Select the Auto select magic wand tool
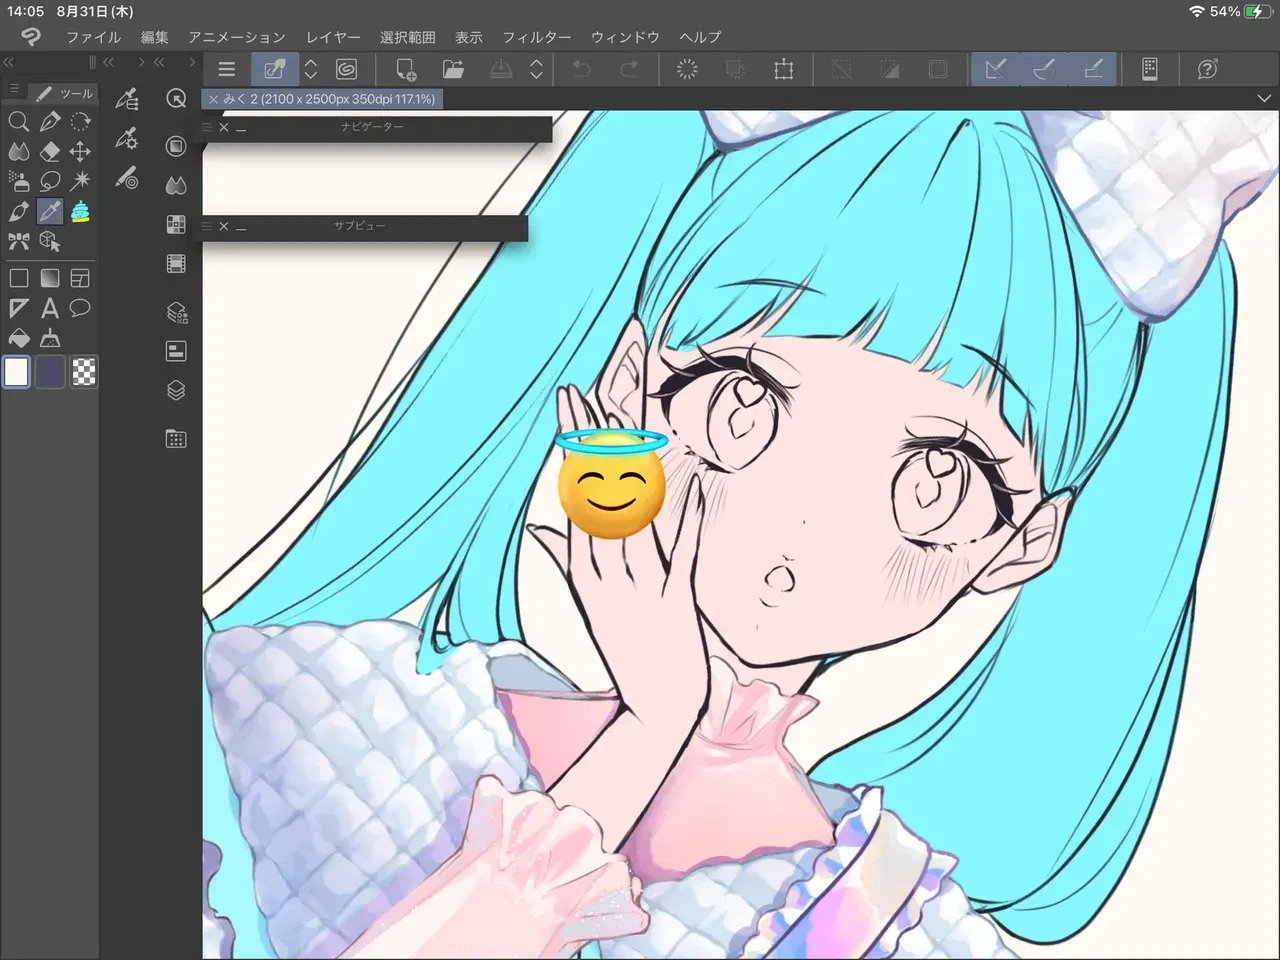1280x960 pixels. pyautogui.click(x=80, y=181)
